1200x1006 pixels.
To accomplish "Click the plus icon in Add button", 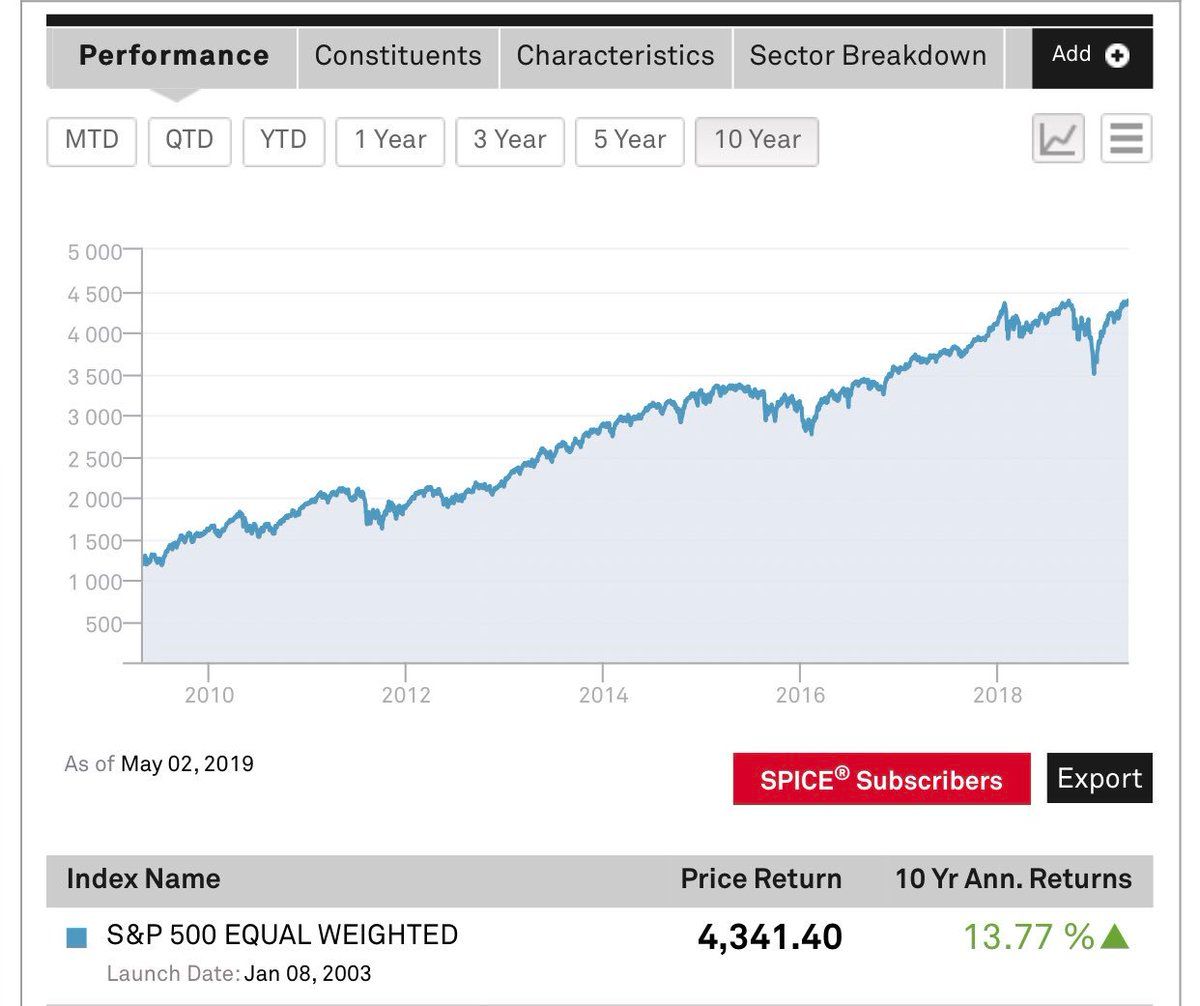I will coord(1117,56).
